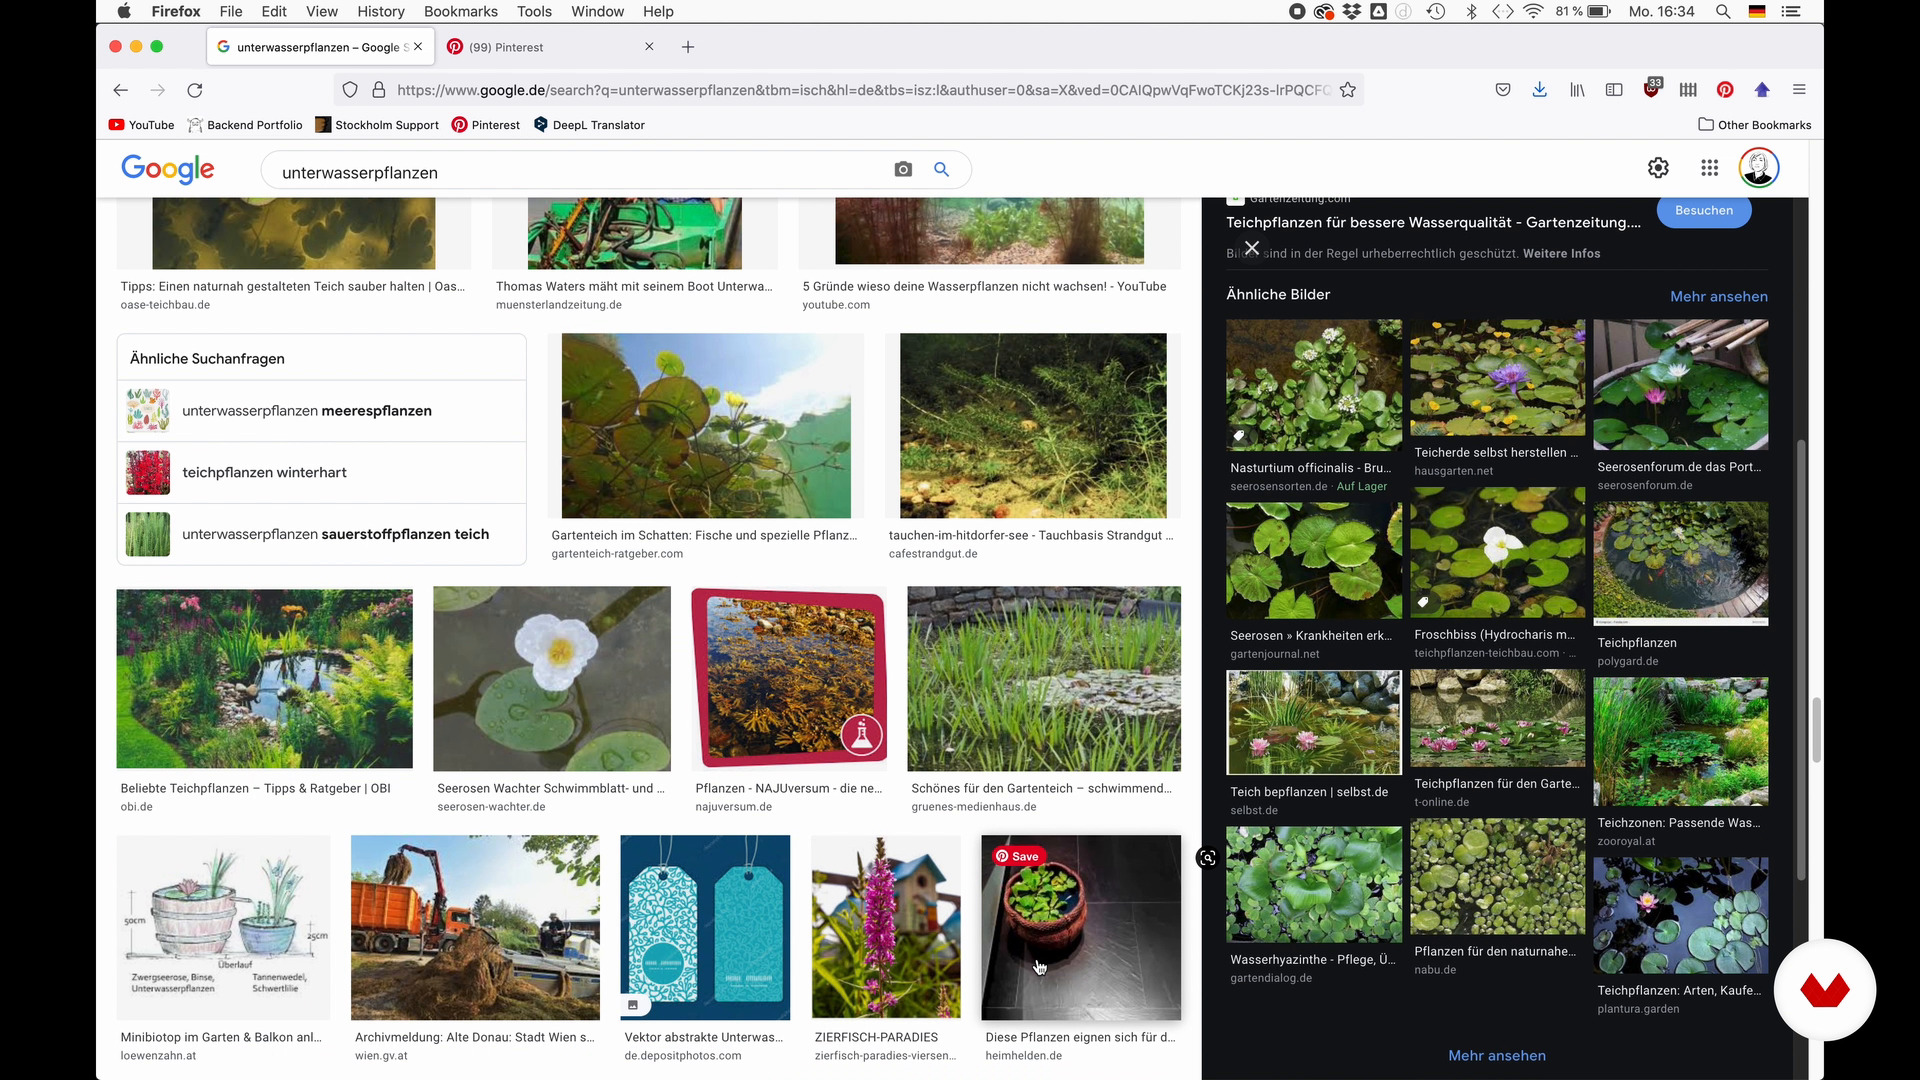
Task: Select suggestion sauerstoffpflanzen teich
Action: 322,534
